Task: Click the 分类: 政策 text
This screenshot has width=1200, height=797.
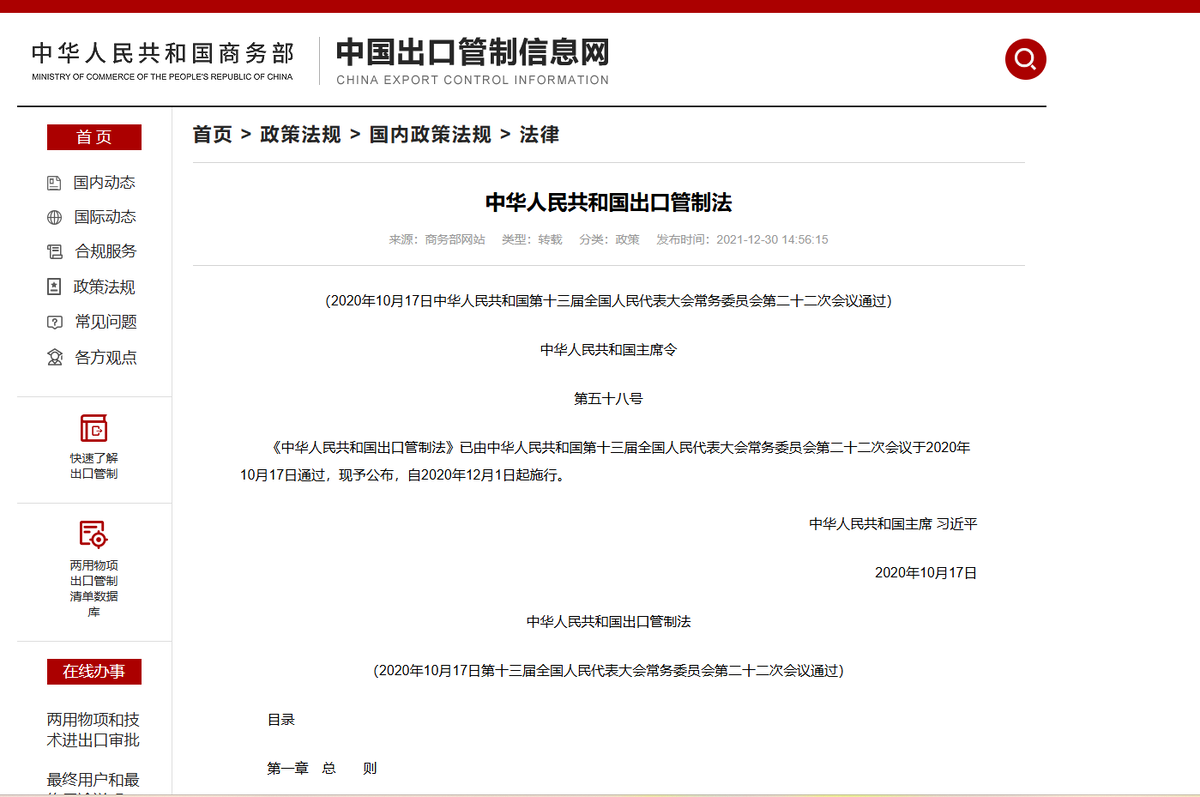Action: point(609,240)
